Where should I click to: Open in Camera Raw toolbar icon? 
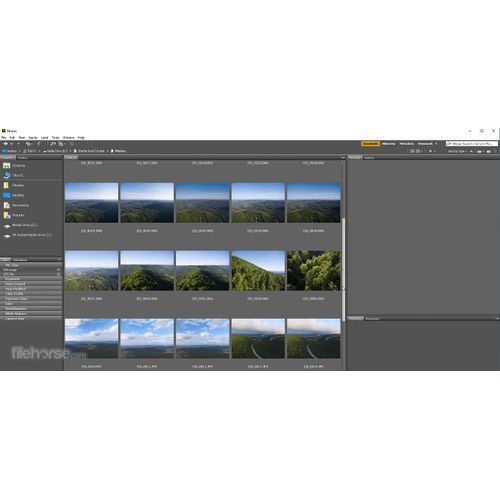[72, 144]
